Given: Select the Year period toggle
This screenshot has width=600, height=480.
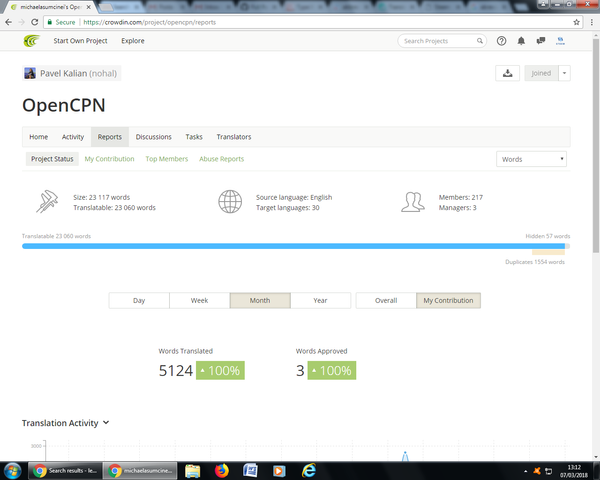Looking at the screenshot, I should pos(320,300).
